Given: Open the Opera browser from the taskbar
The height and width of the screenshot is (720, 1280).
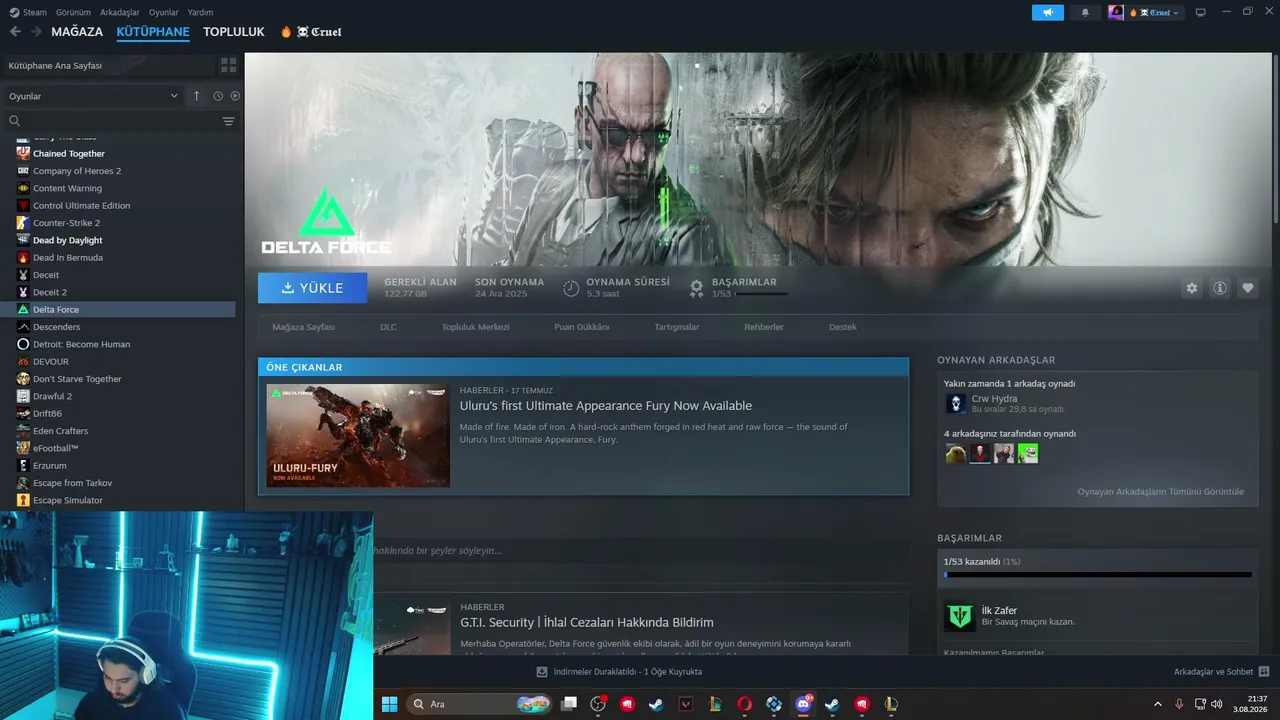Looking at the screenshot, I should 745,704.
